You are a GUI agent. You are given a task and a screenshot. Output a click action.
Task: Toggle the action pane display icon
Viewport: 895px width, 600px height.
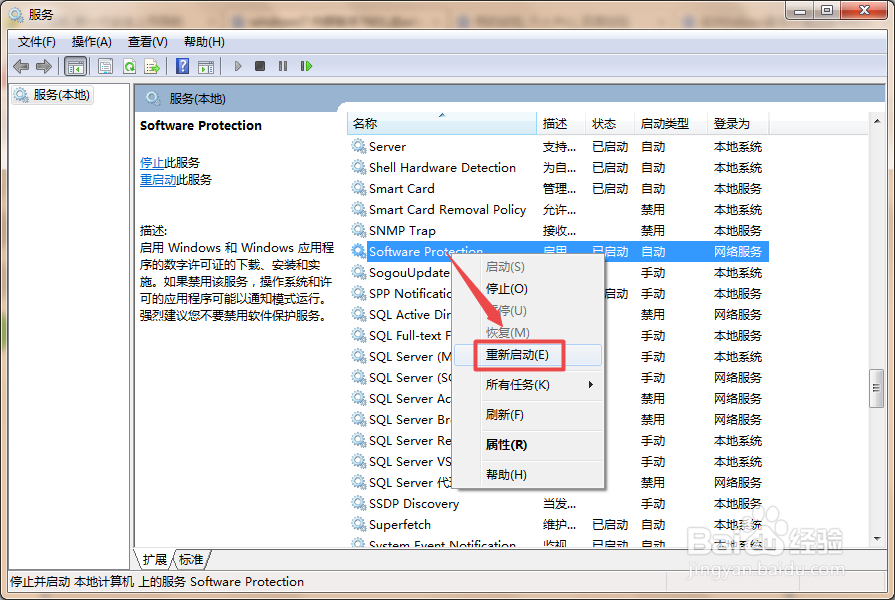[x=207, y=66]
